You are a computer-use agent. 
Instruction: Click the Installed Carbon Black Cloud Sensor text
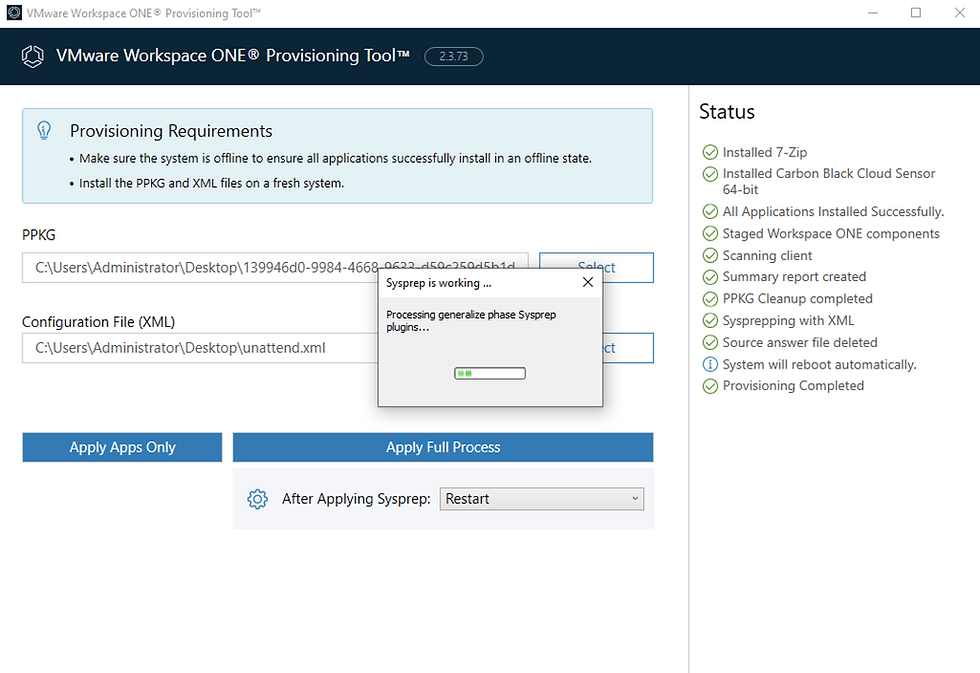click(829, 181)
